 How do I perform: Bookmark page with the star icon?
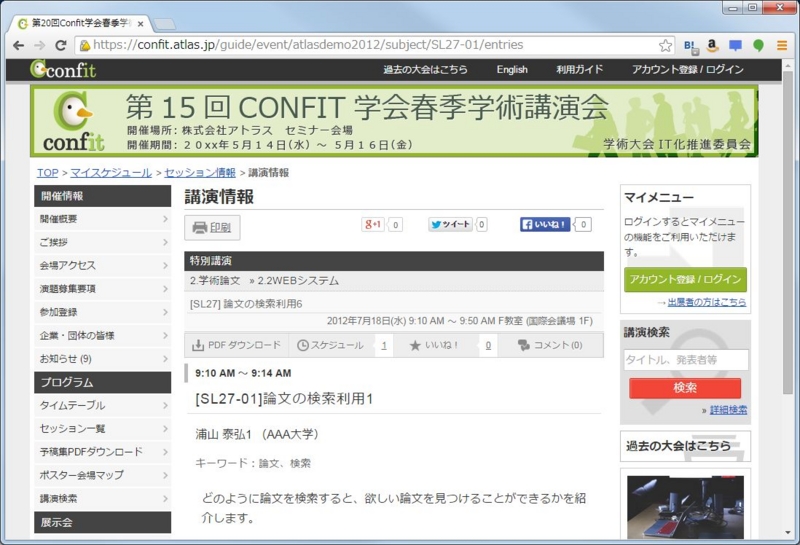[x=665, y=45]
